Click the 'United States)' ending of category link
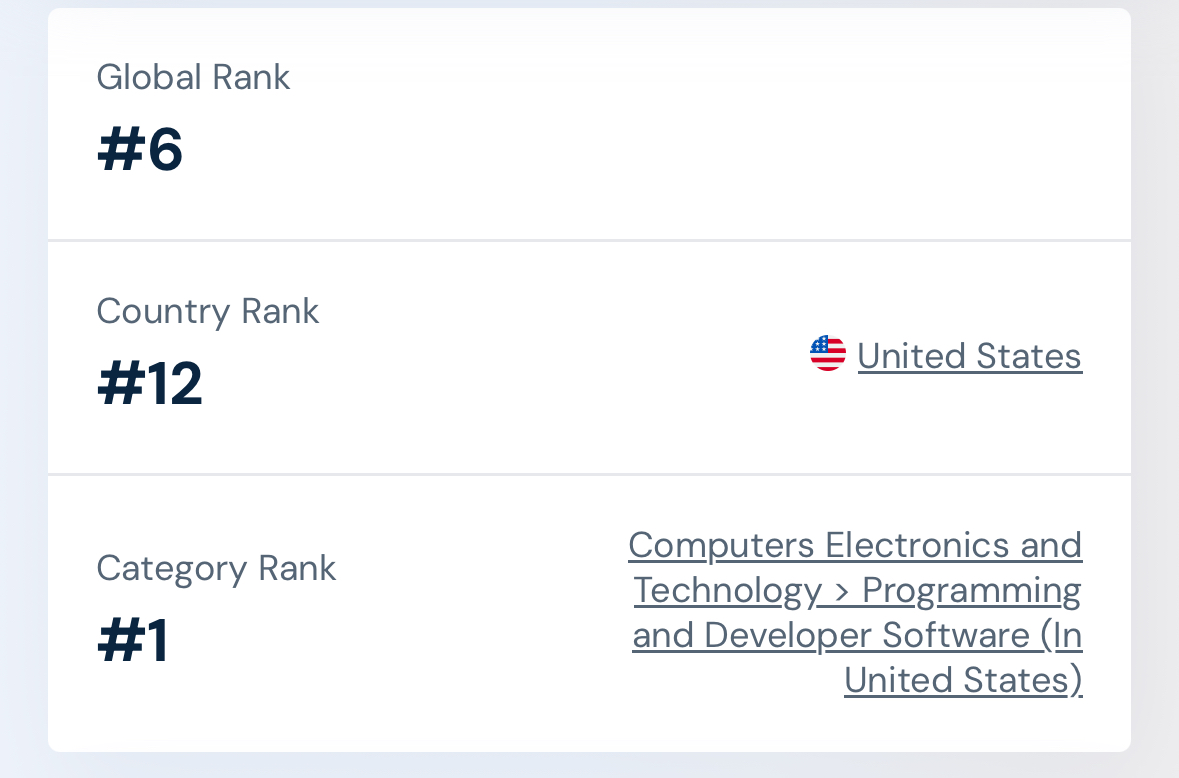This screenshot has width=1179, height=778. (963, 680)
